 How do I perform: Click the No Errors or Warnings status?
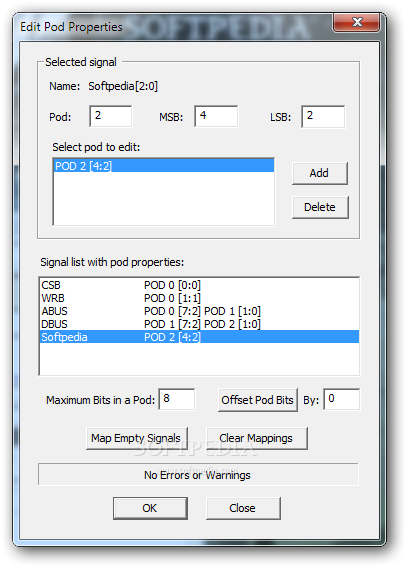(198, 475)
